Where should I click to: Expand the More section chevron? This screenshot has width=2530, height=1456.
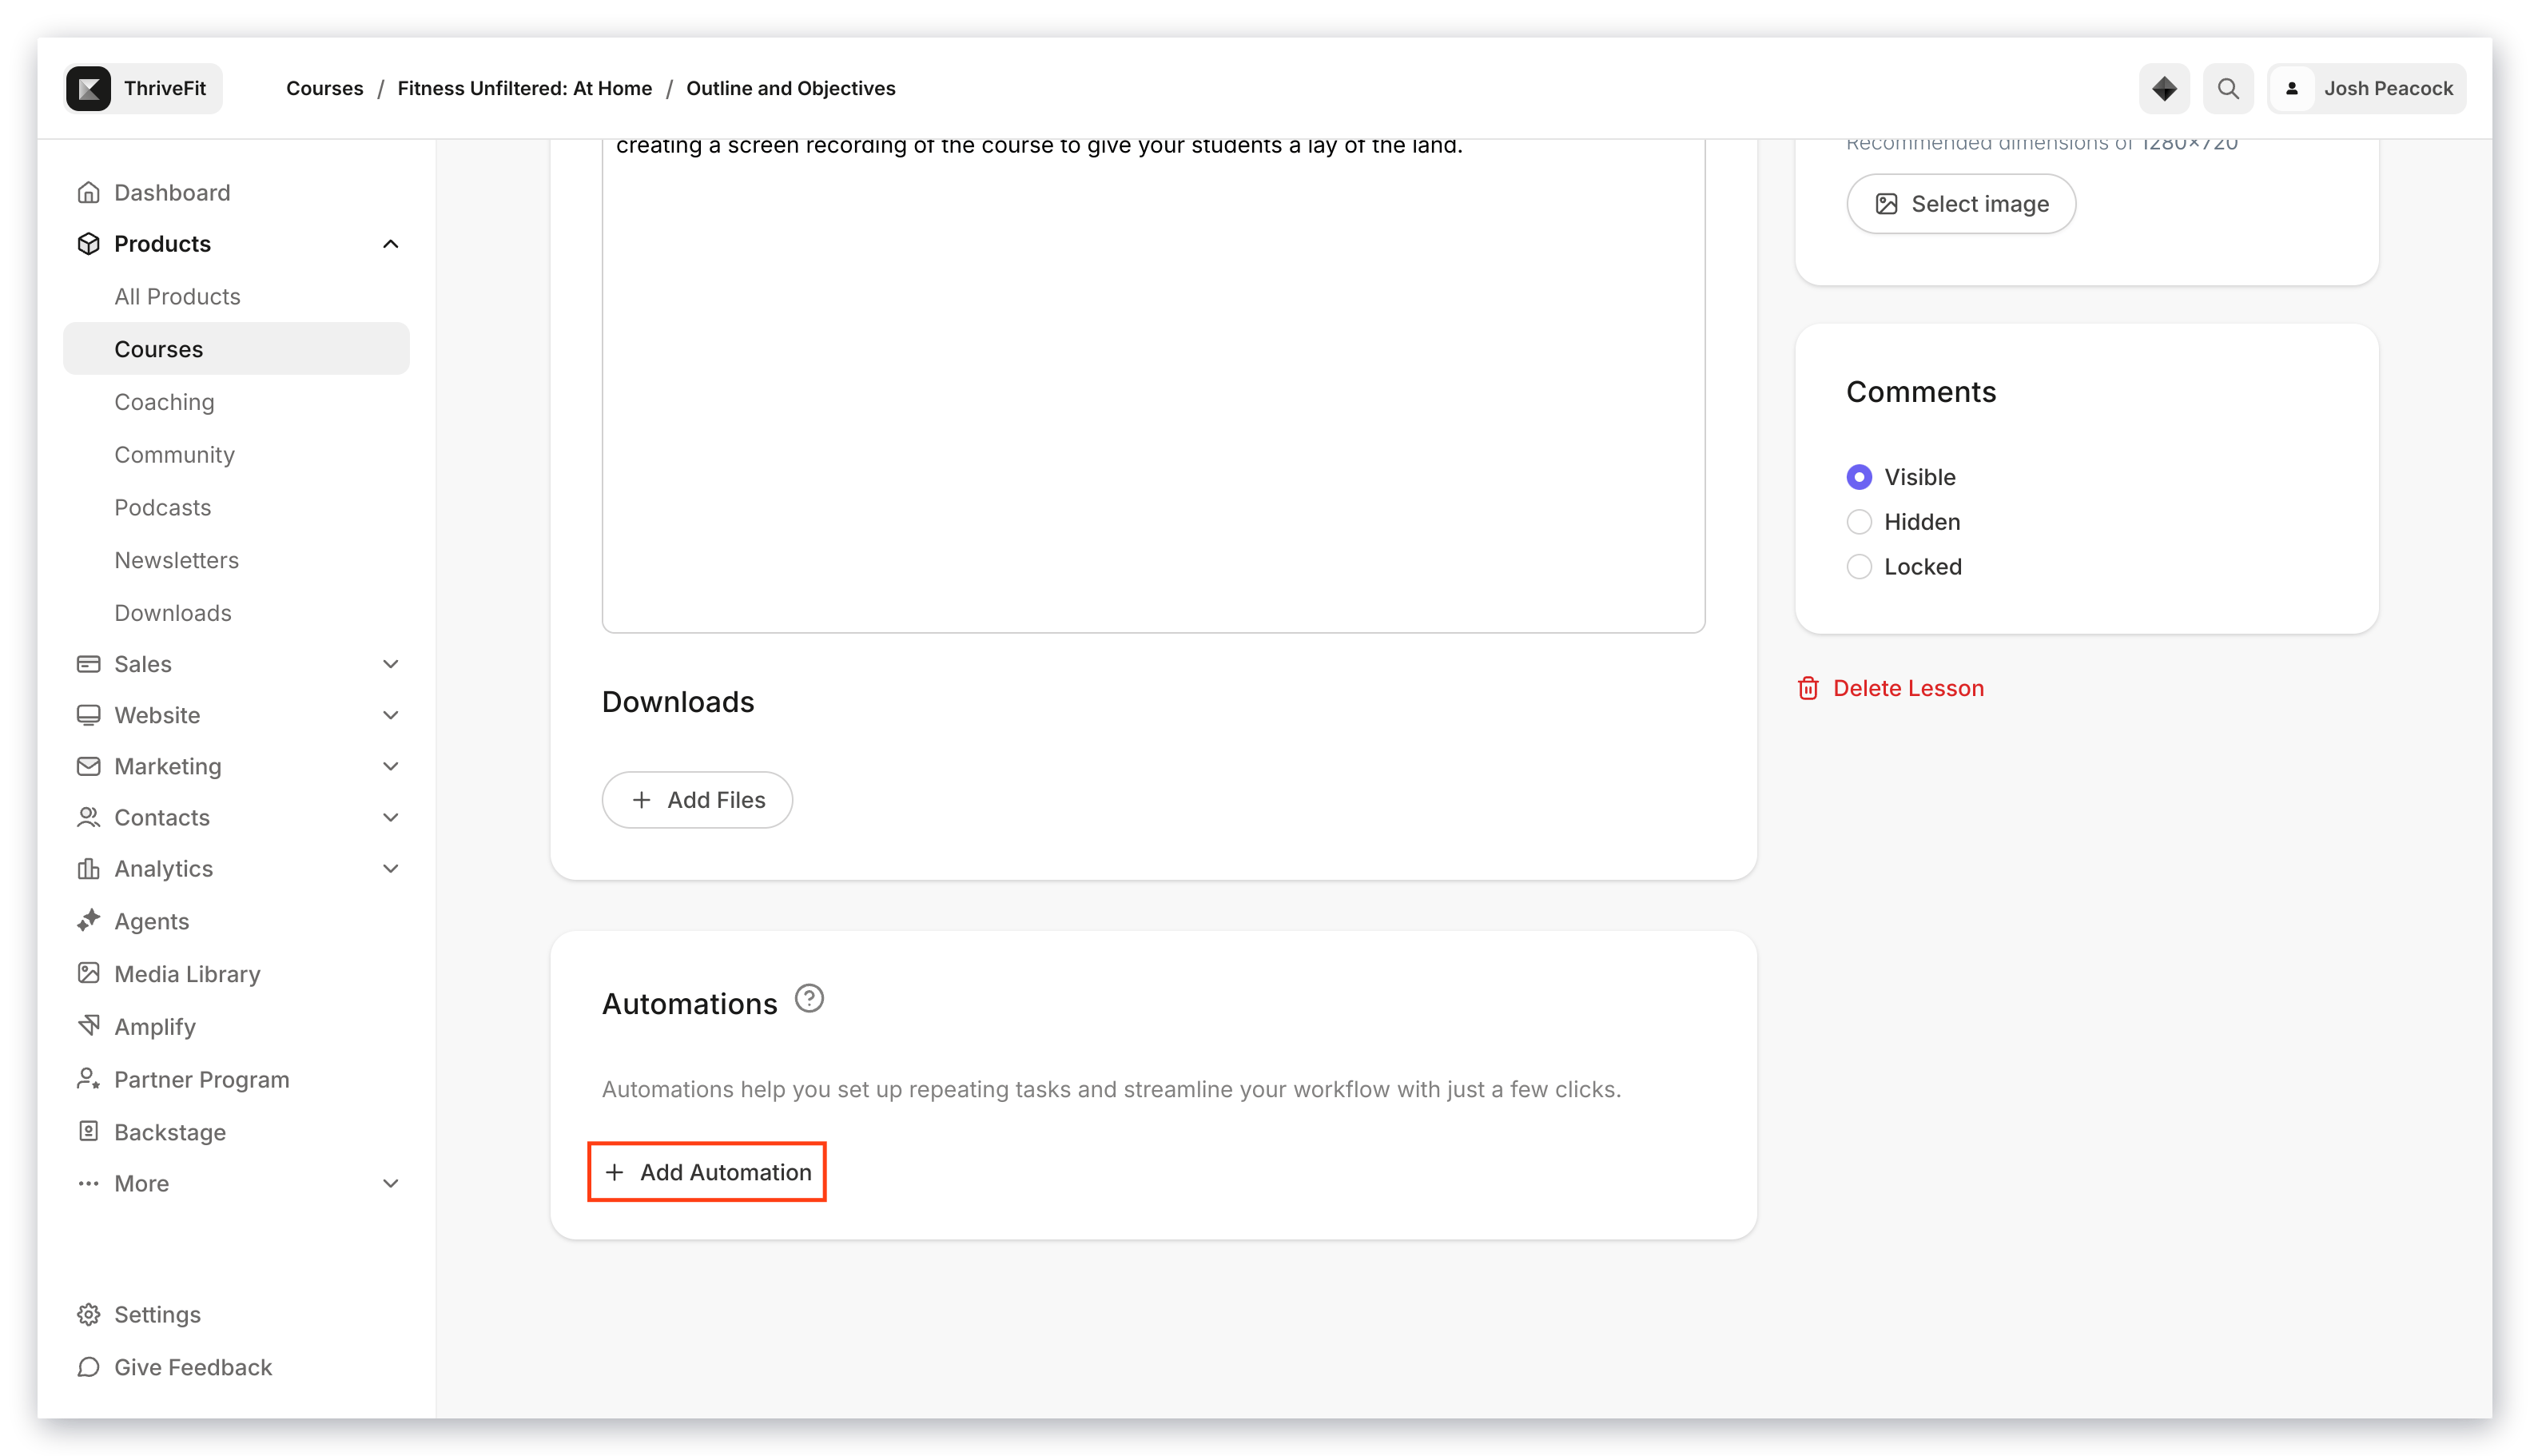tap(391, 1183)
